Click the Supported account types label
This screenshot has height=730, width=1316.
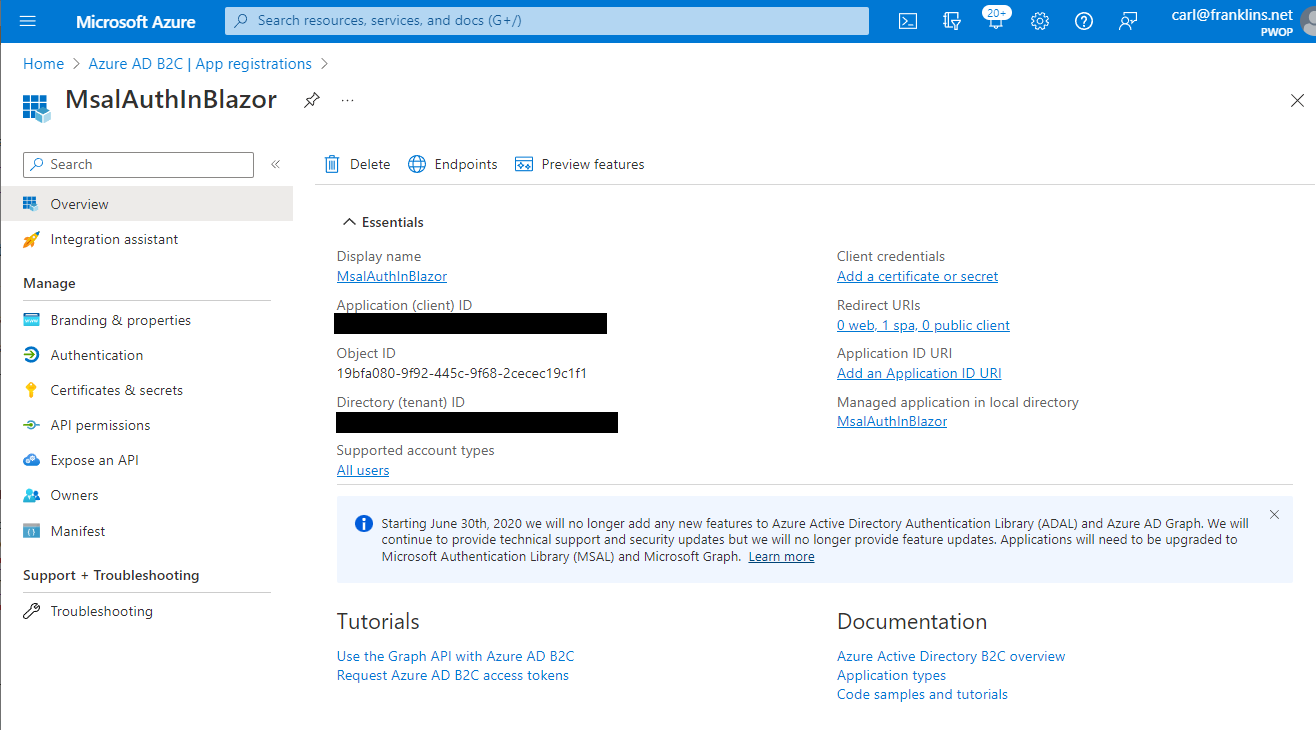coord(416,451)
